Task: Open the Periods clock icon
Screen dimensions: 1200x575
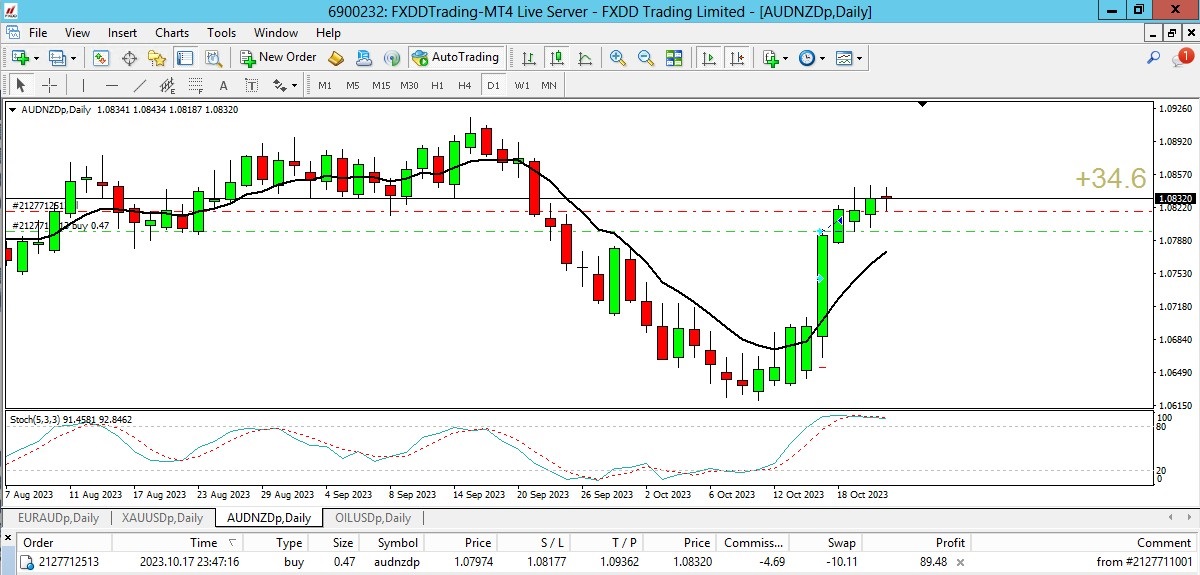Action: click(x=806, y=58)
